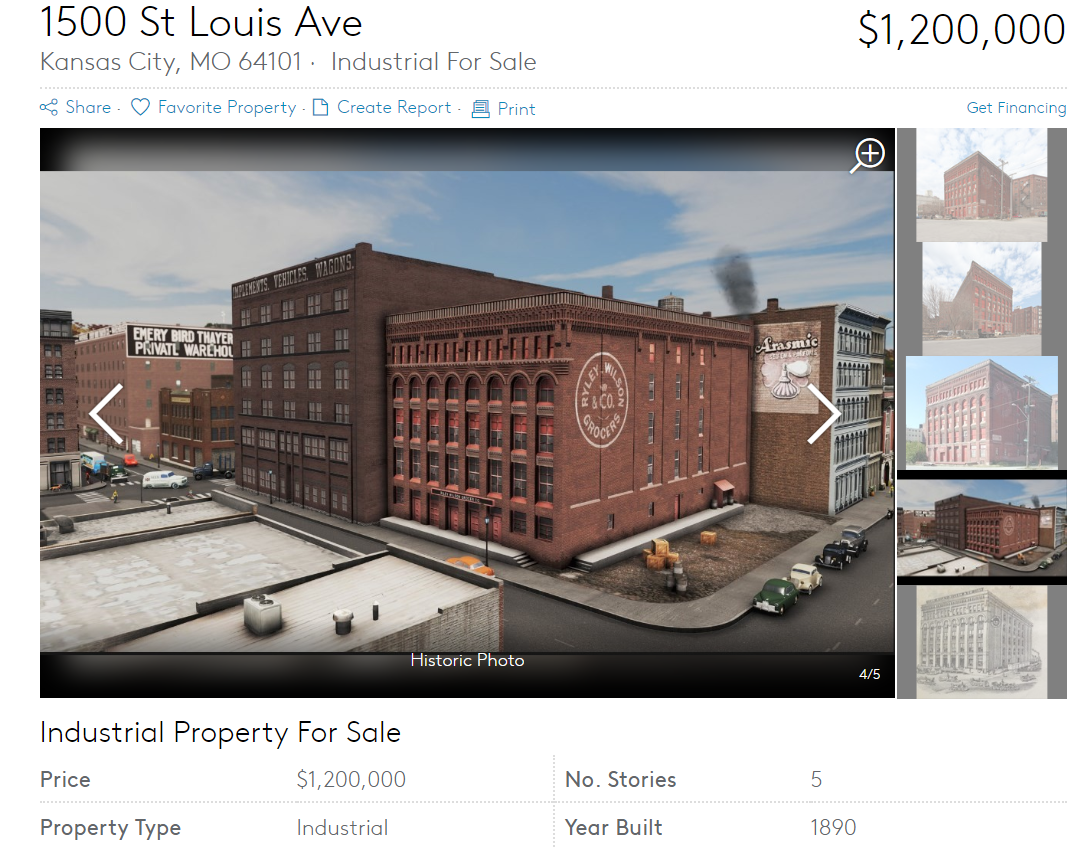1085x849 pixels.
Task: Select the second angled building thumbnail
Action: coord(981,298)
